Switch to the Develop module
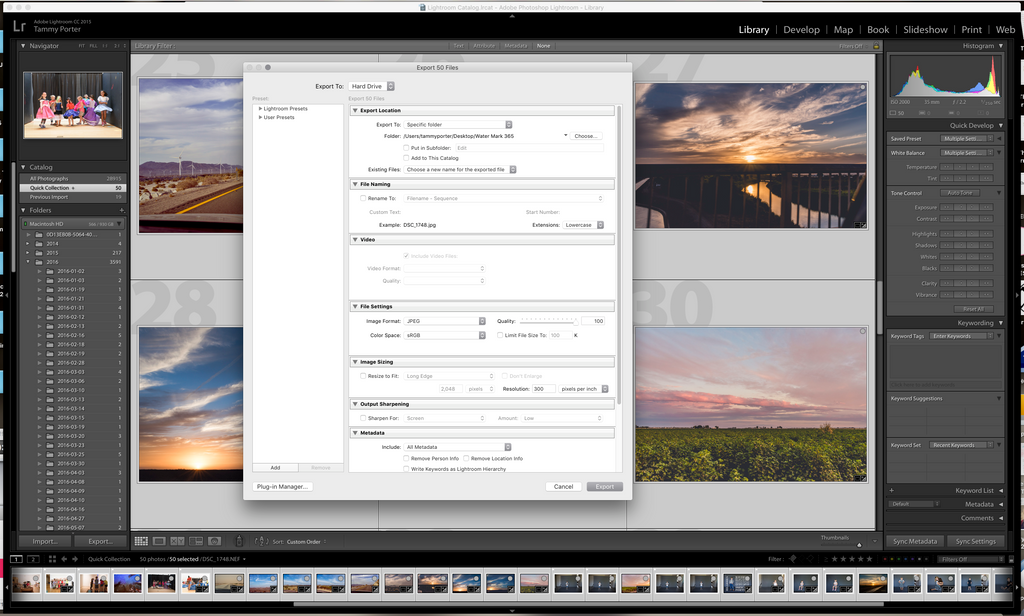The width and height of the screenshot is (1024, 616). [x=801, y=30]
